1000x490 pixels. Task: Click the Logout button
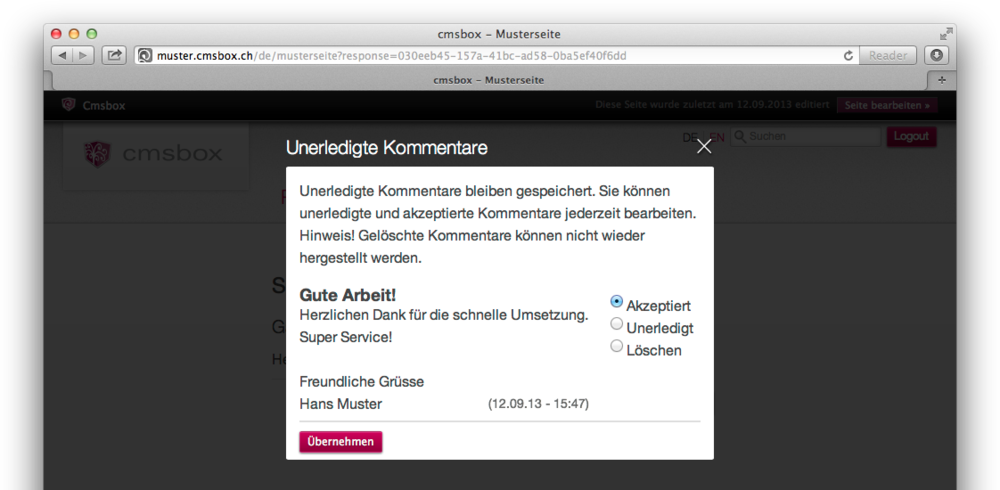pos(911,137)
